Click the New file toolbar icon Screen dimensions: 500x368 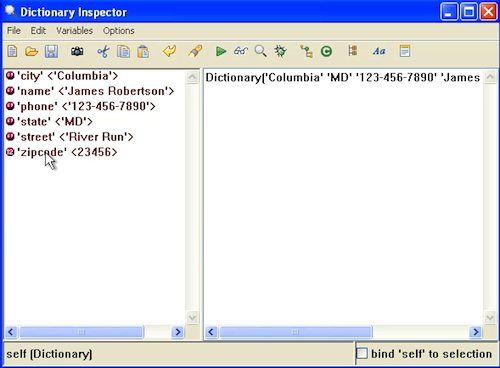(x=12, y=52)
